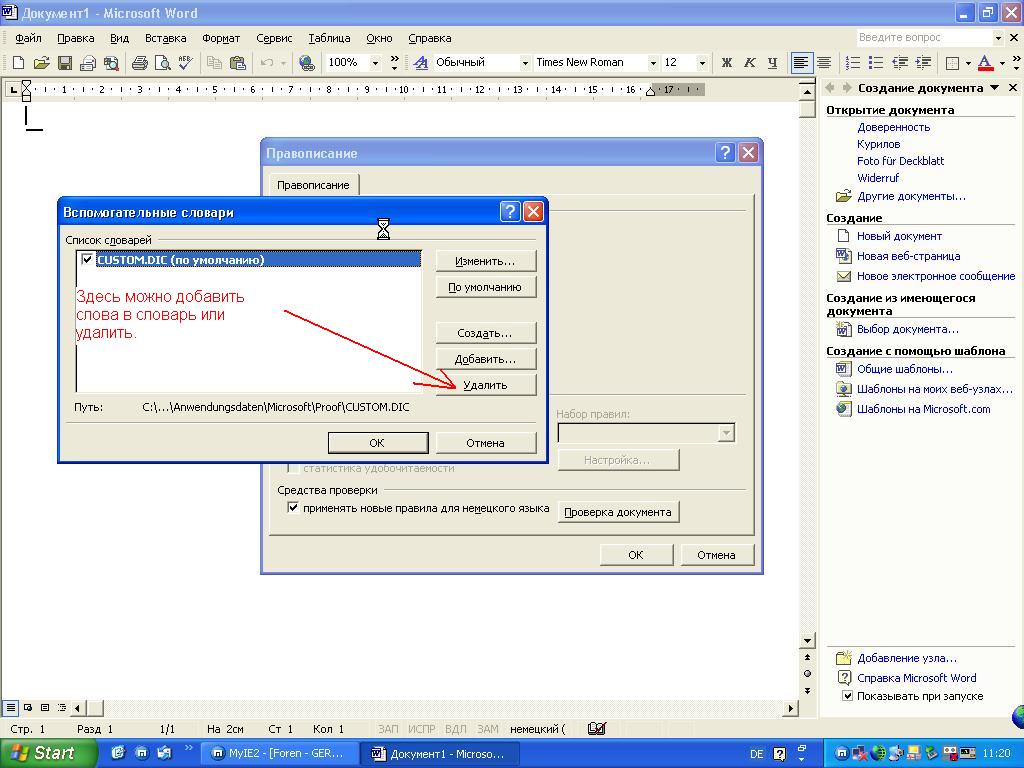This screenshot has width=1024, height=768.
Task: Click the Undo arrow toolbar icon
Action: (x=266, y=63)
